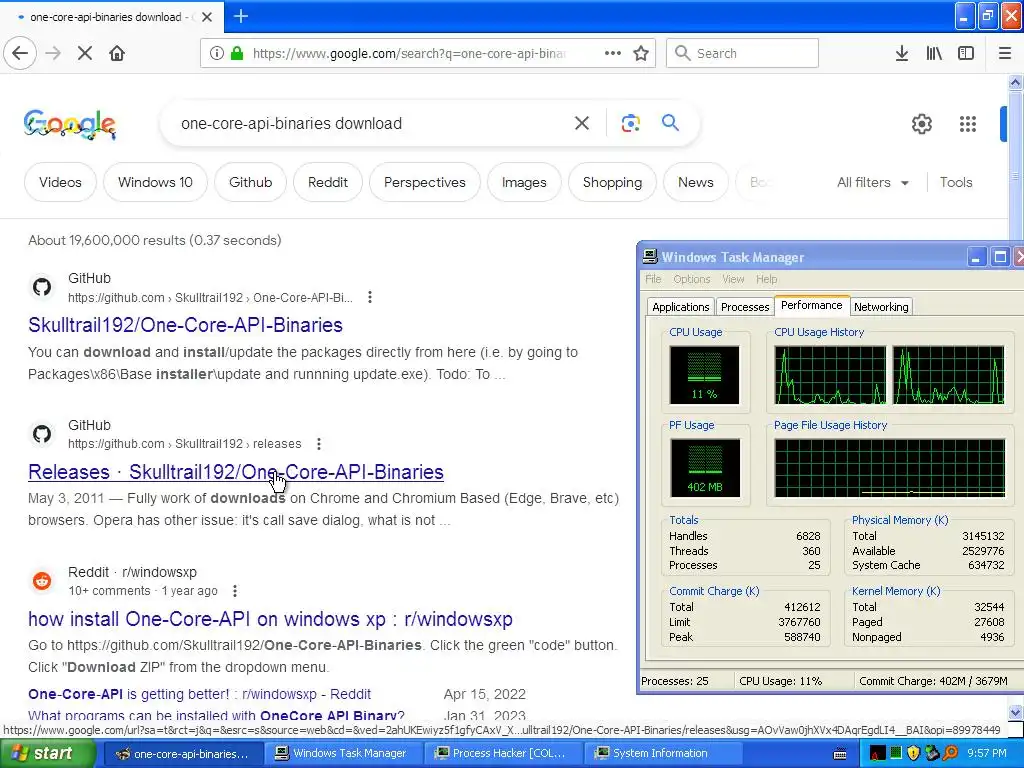Viewport: 1024px width, 768px height.
Task: Open a new tab with the plus button
Action: coord(240,16)
